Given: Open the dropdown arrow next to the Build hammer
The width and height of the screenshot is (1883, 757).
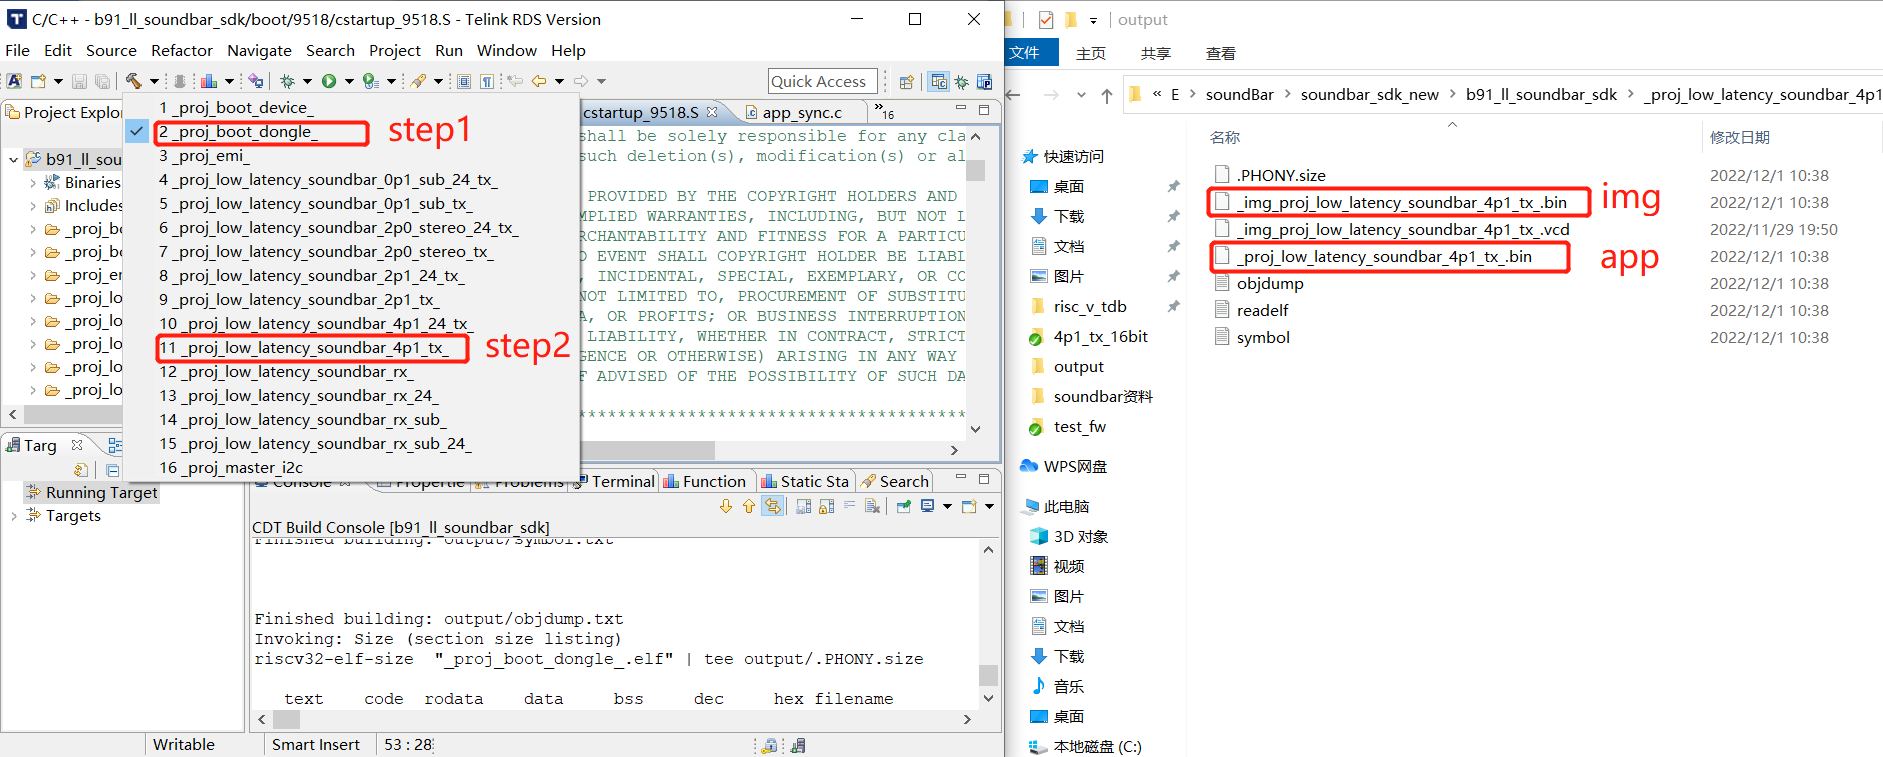Looking at the screenshot, I should click(x=154, y=81).
